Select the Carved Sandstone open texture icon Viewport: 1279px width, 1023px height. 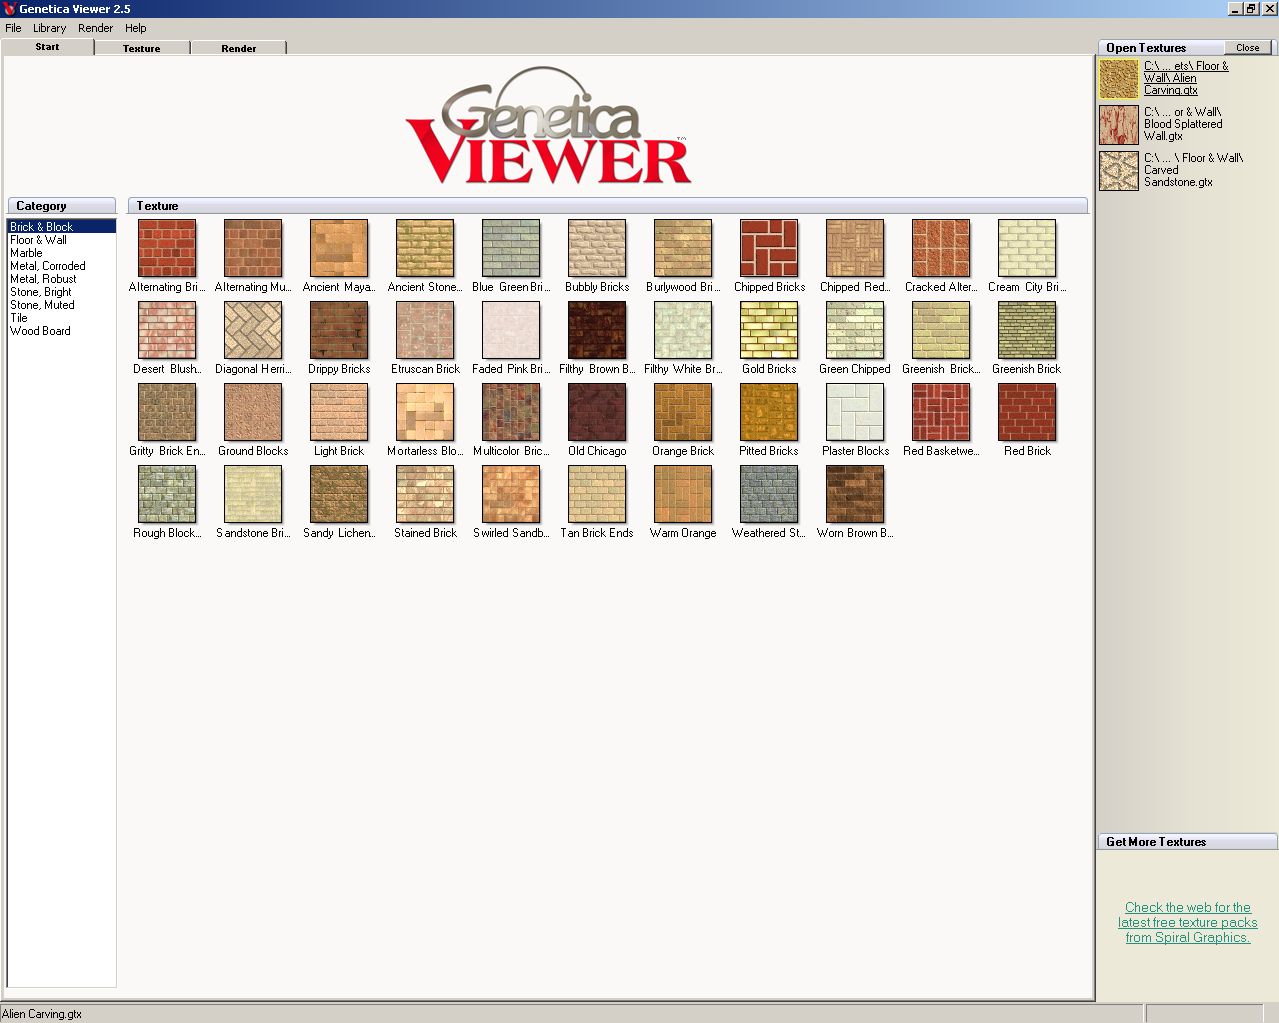(x=1119, y=171)
